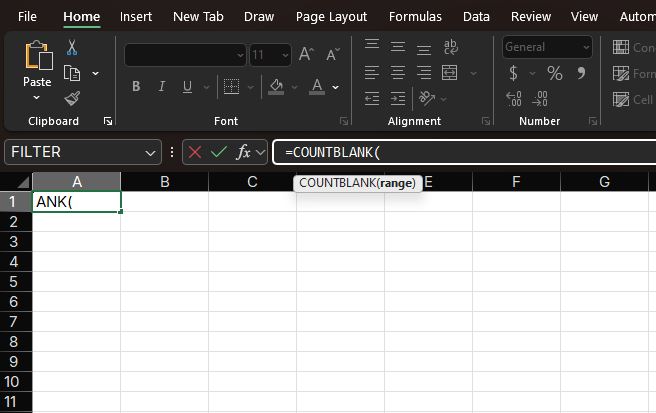The width and height of the screenshot is (656, 413).
Task: Expand Merge & Center dropdown arrow
Action: [473, 73]
